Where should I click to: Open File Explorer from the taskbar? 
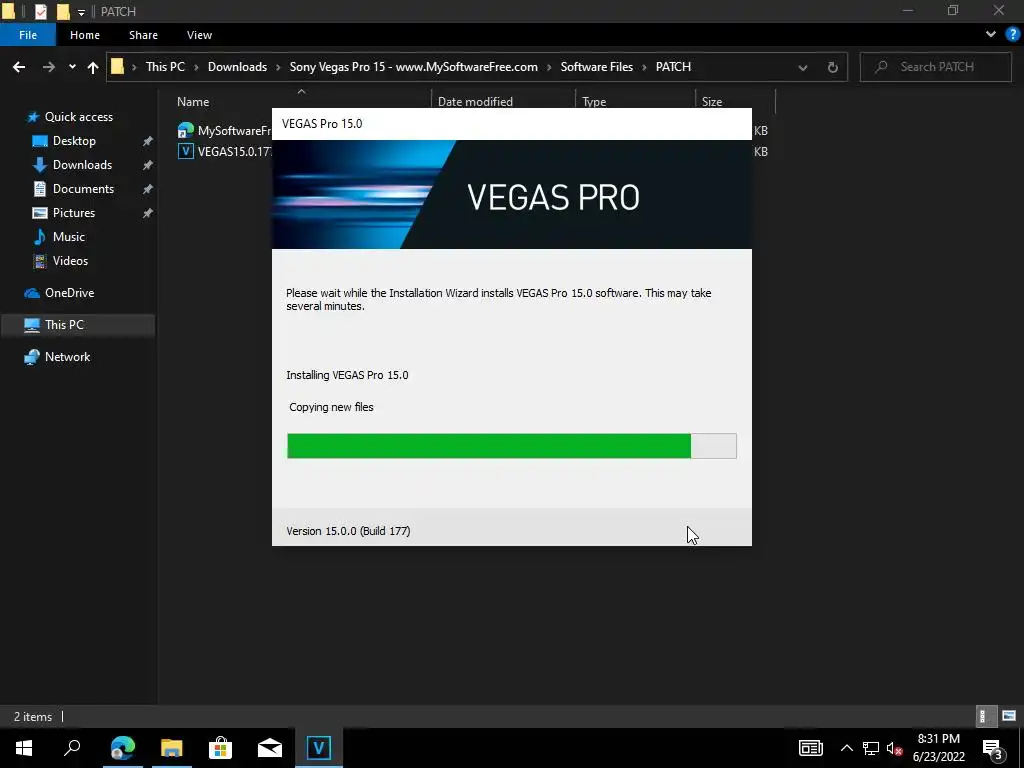coord(172,748)
